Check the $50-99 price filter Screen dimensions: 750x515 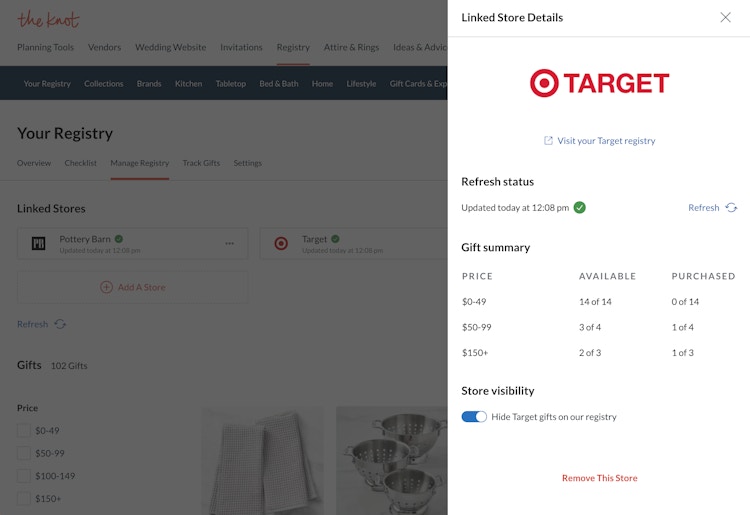pos(24,453)
